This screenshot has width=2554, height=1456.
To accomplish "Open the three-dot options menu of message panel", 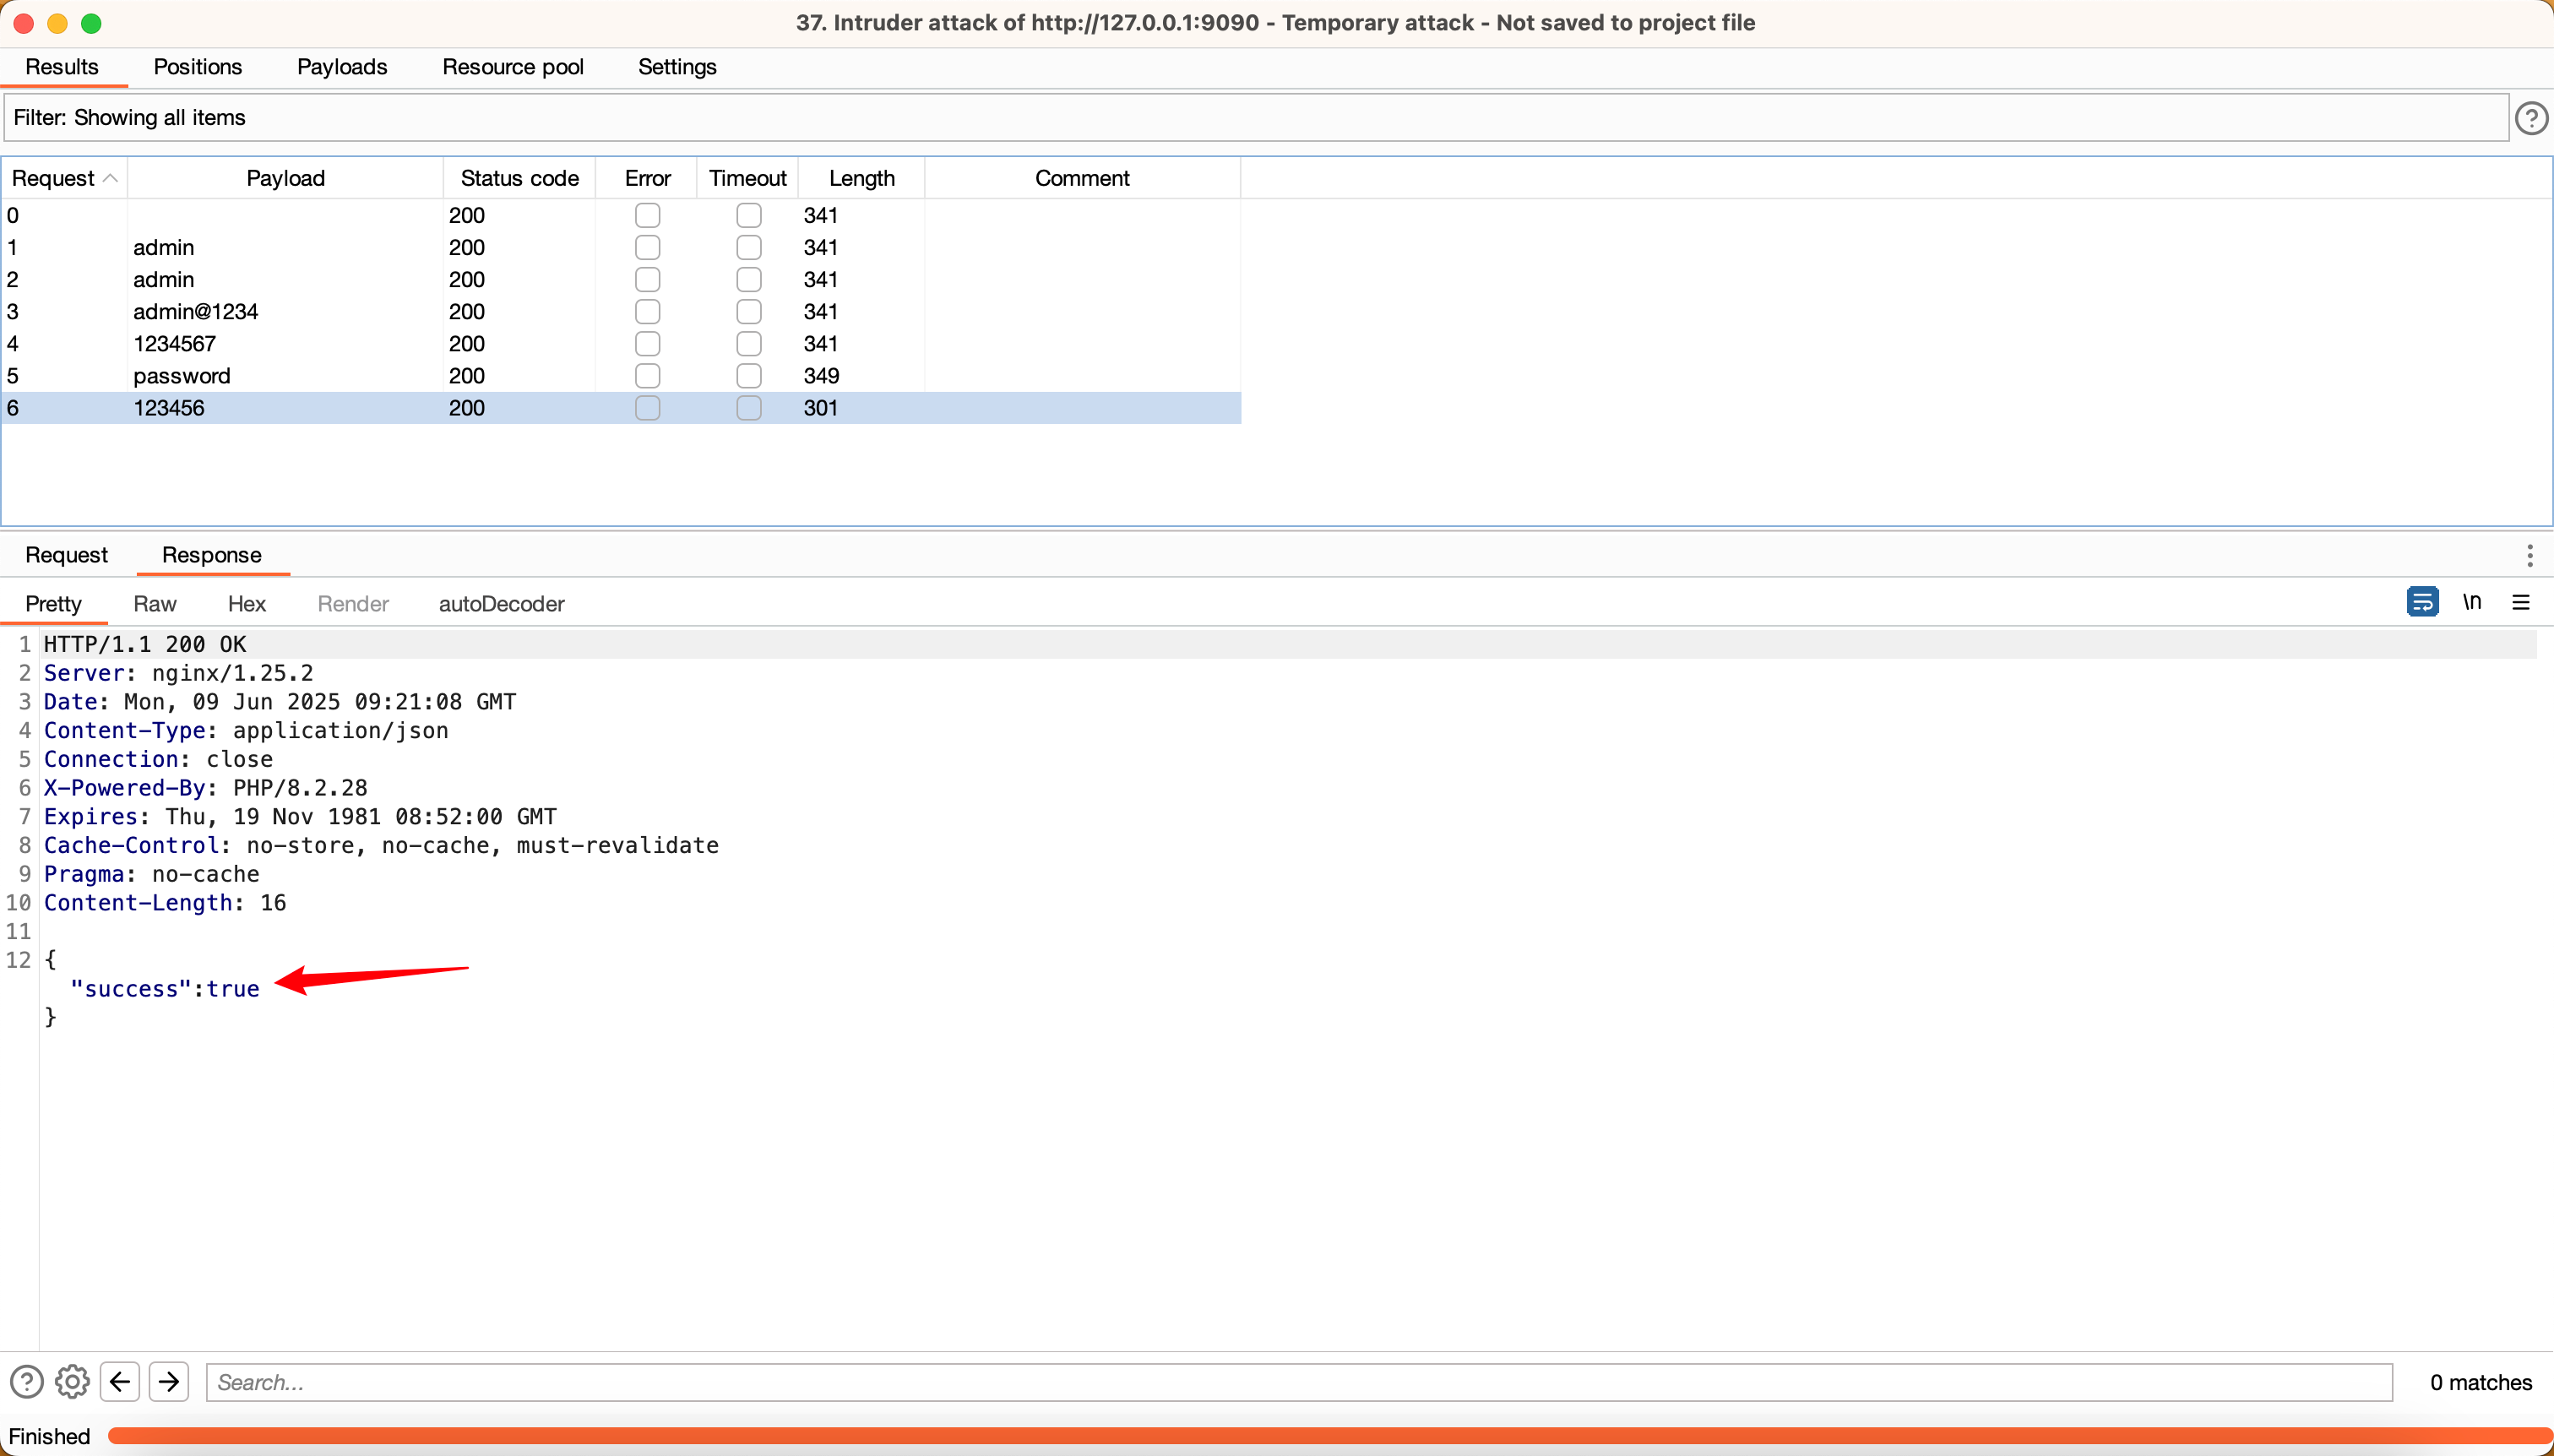I will (x=2529, y=556).
